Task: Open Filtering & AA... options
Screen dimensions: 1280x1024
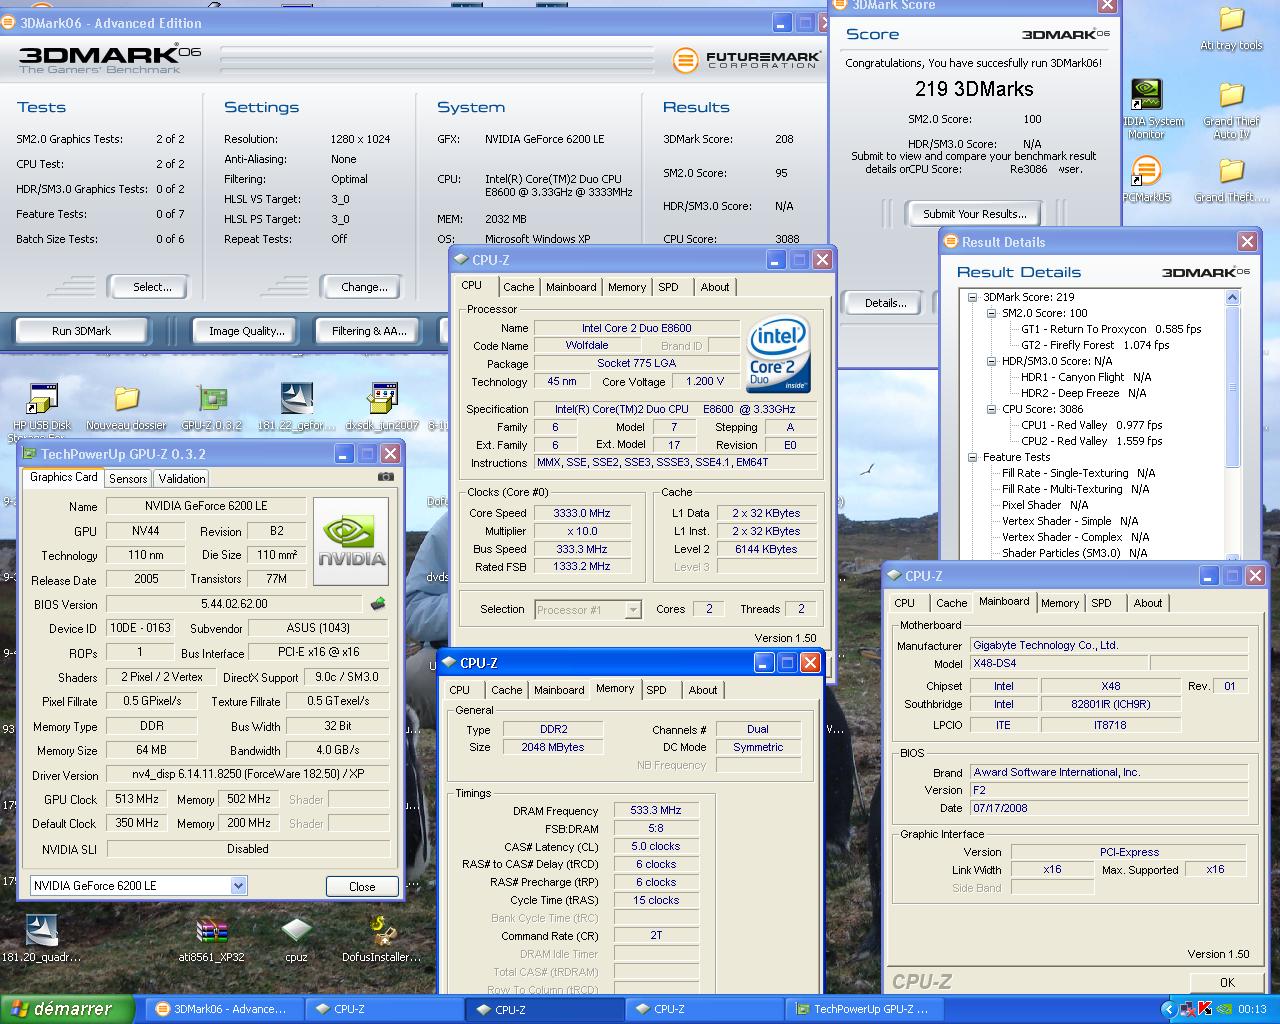Action: coord(369,331)
